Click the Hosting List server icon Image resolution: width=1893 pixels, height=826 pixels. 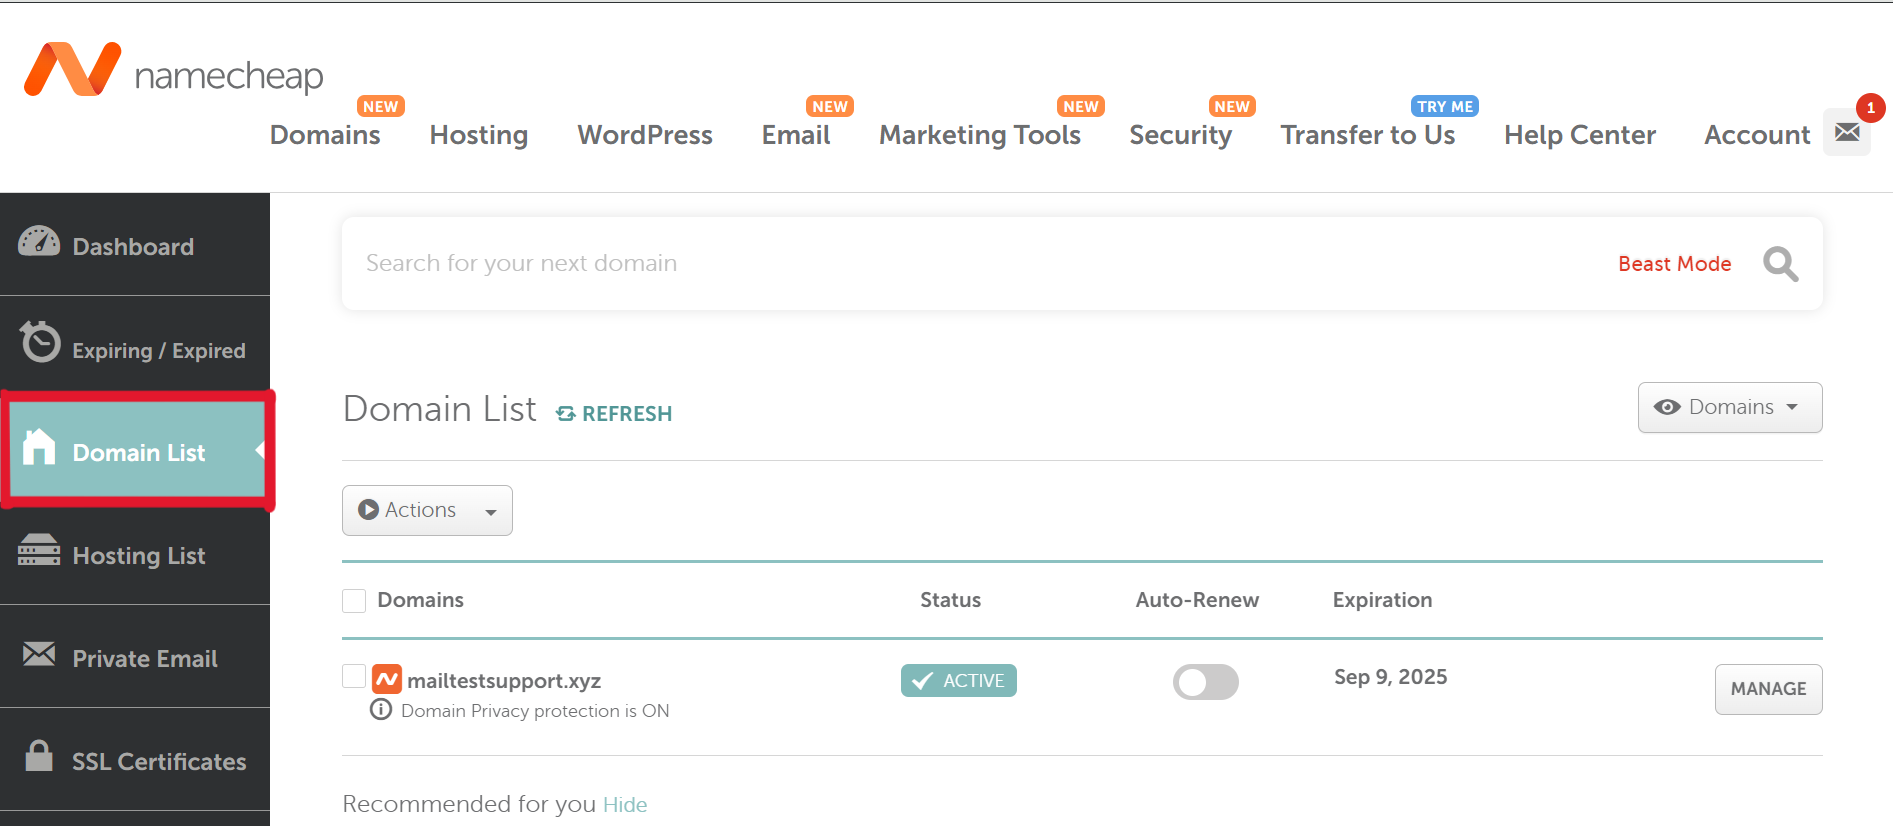tap(39, 549)
